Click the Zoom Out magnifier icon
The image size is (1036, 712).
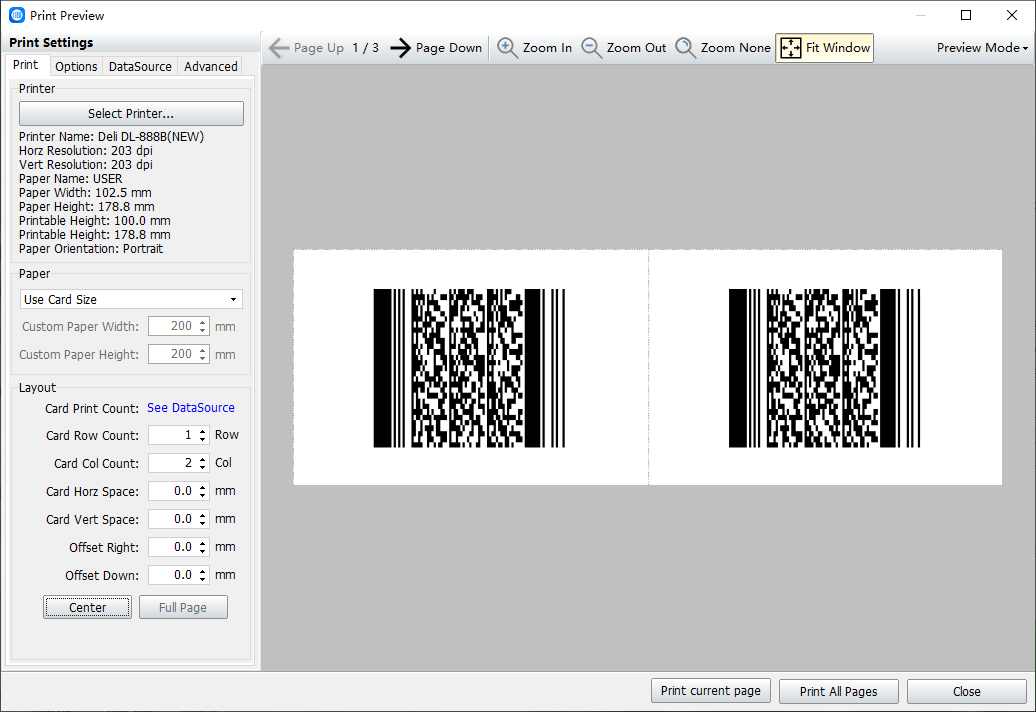591,48
